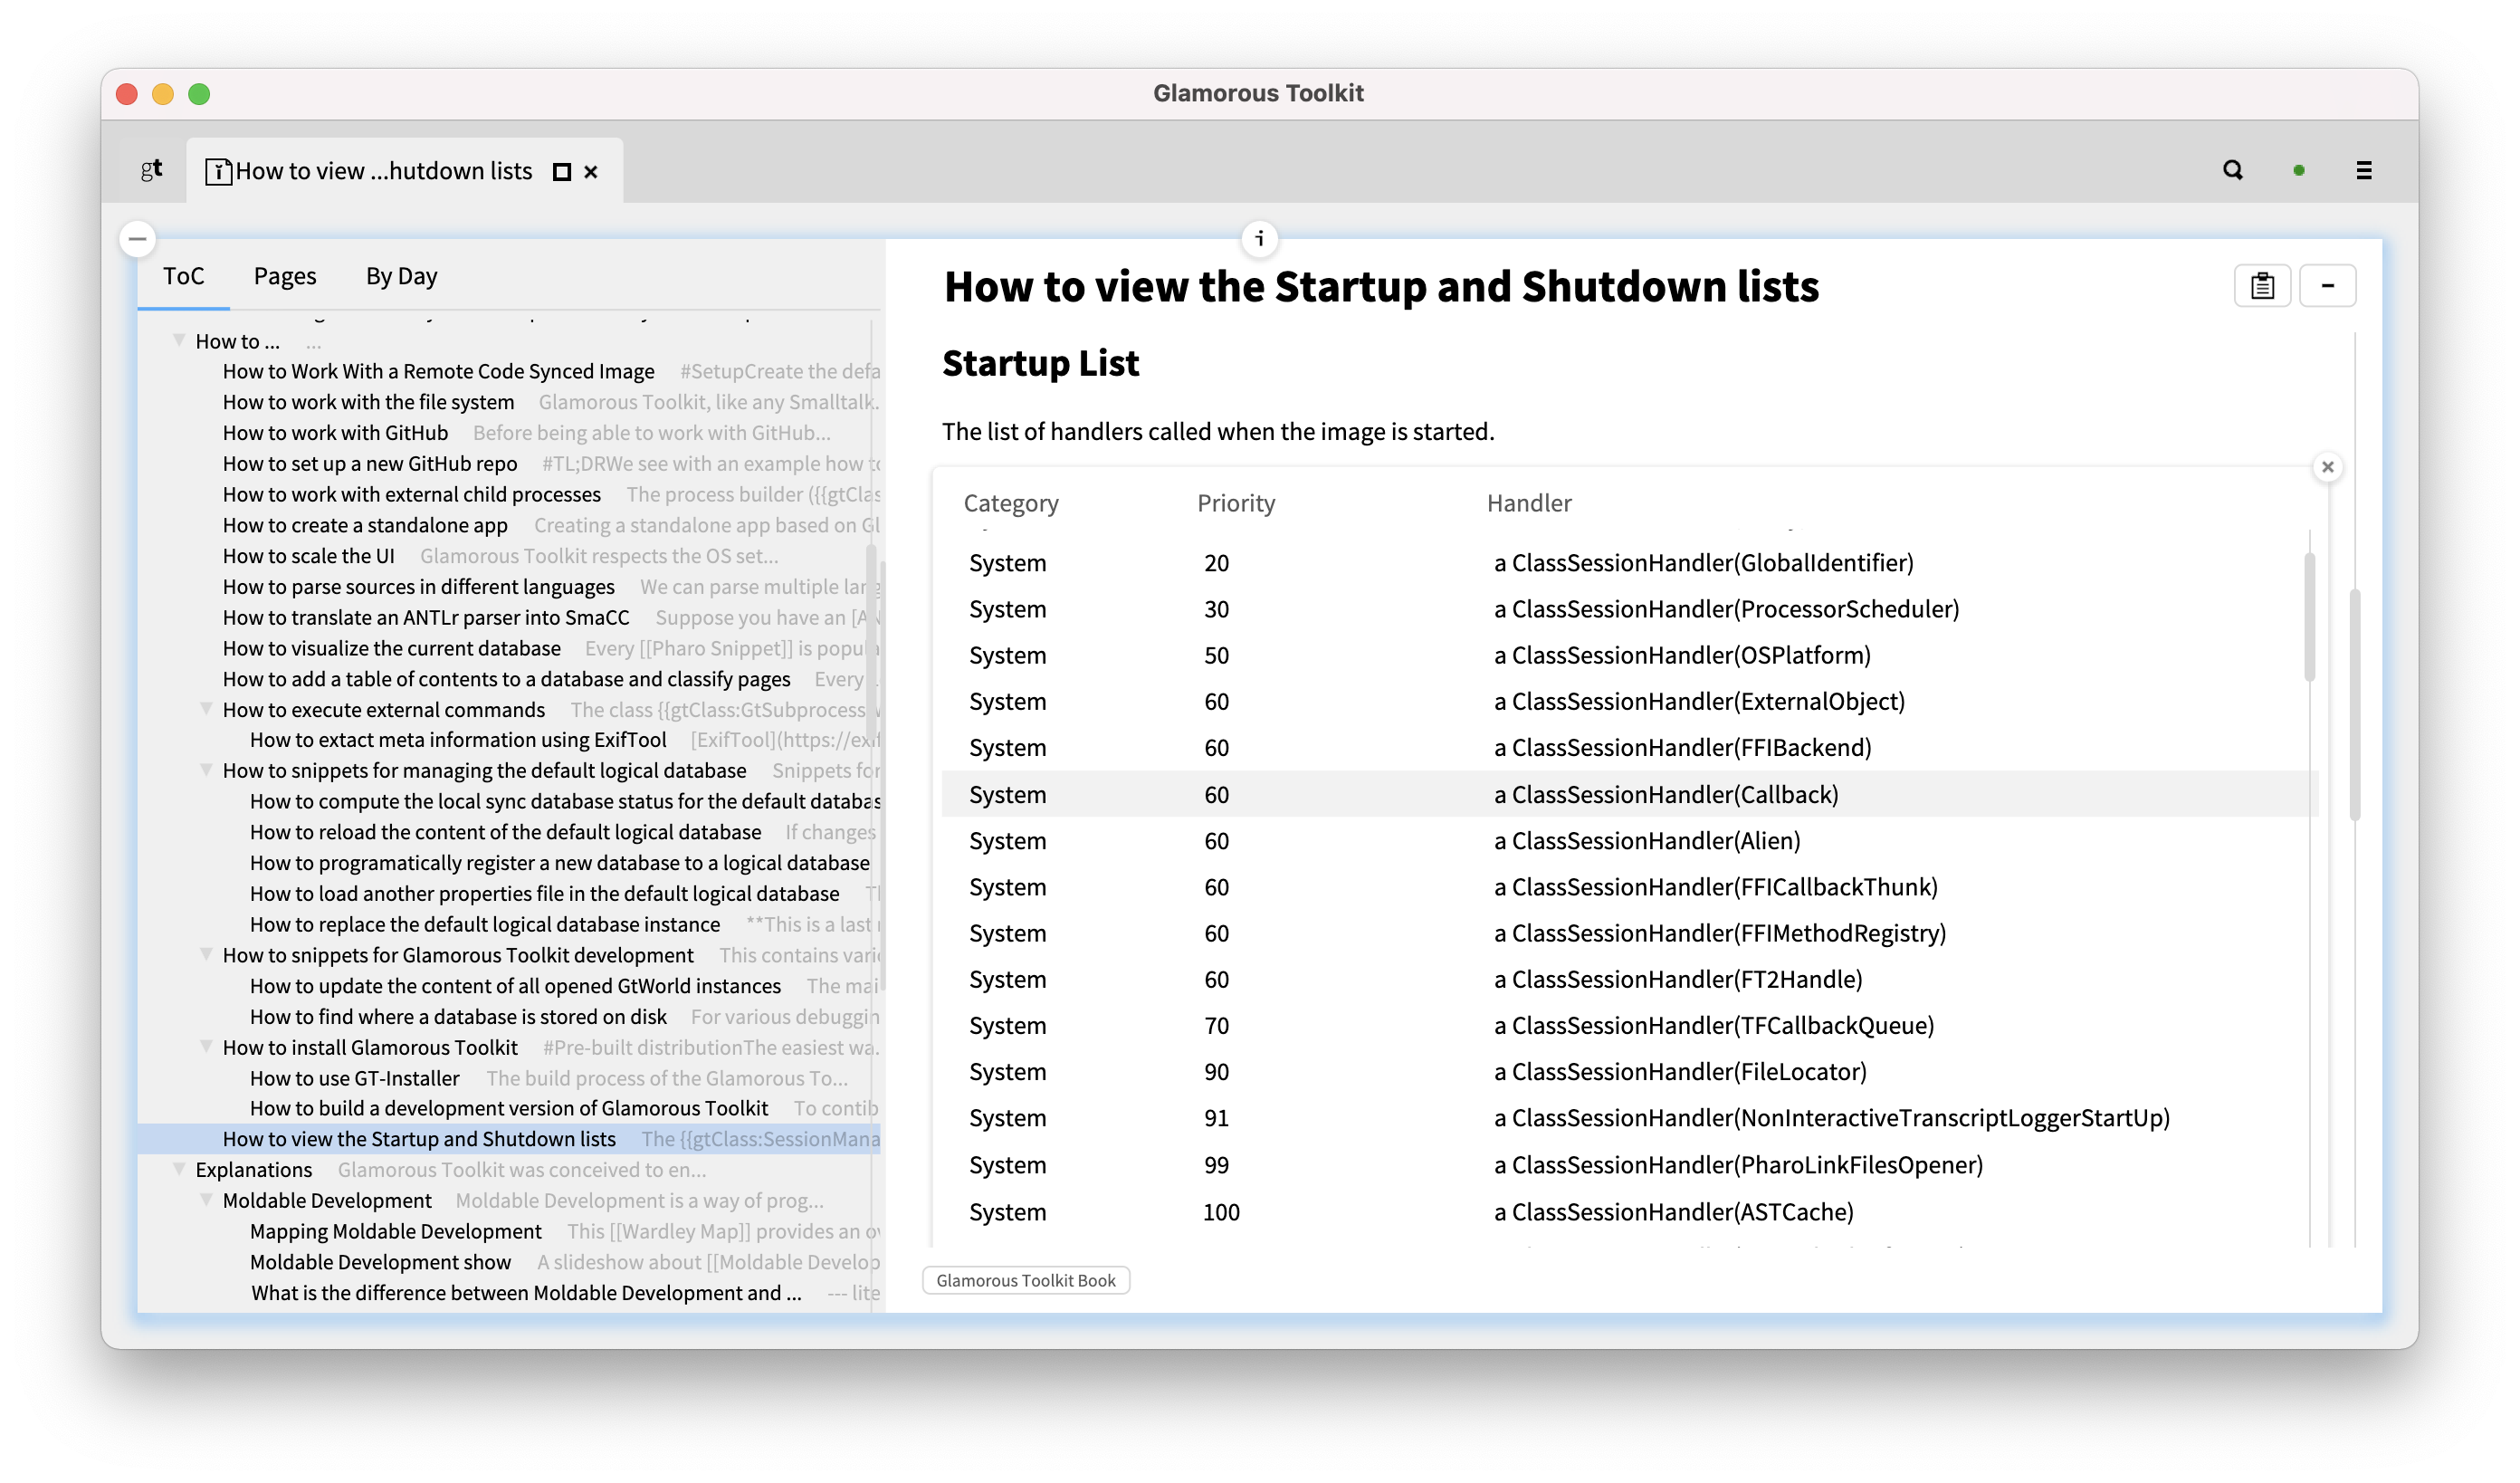Select the ClassSessionHandler(Callback) row
The height and width of the screenshot is (1483, 2520).
(x=1629, y=794)
